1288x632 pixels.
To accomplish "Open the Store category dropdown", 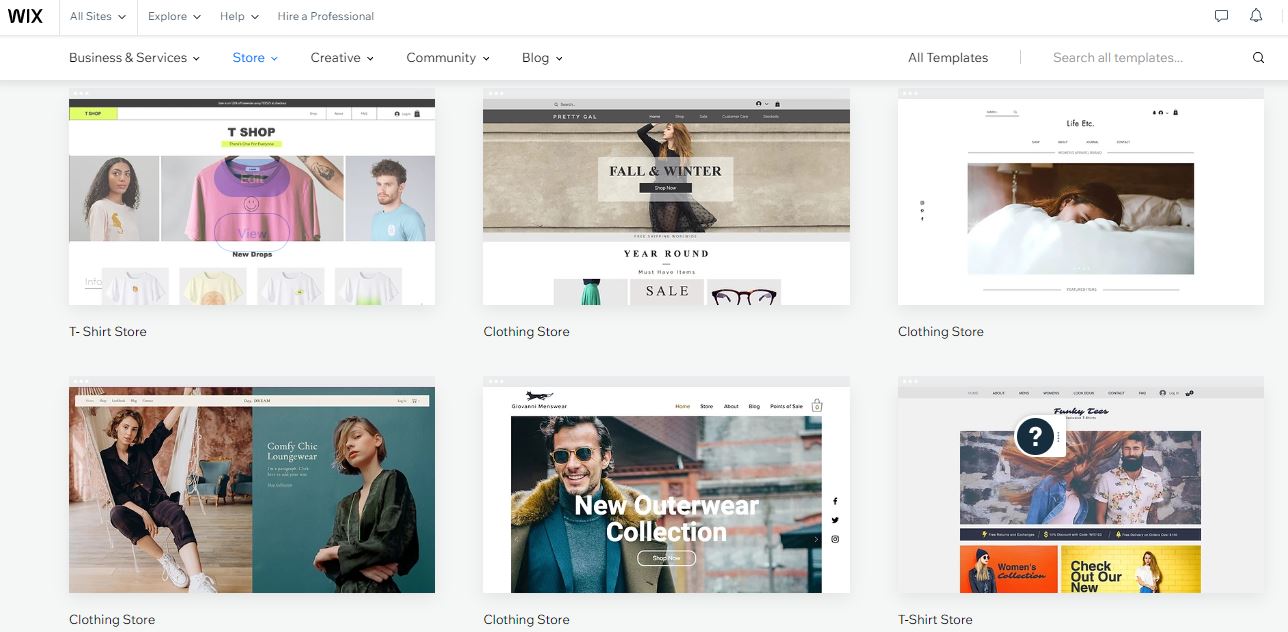I will point(255,58).
